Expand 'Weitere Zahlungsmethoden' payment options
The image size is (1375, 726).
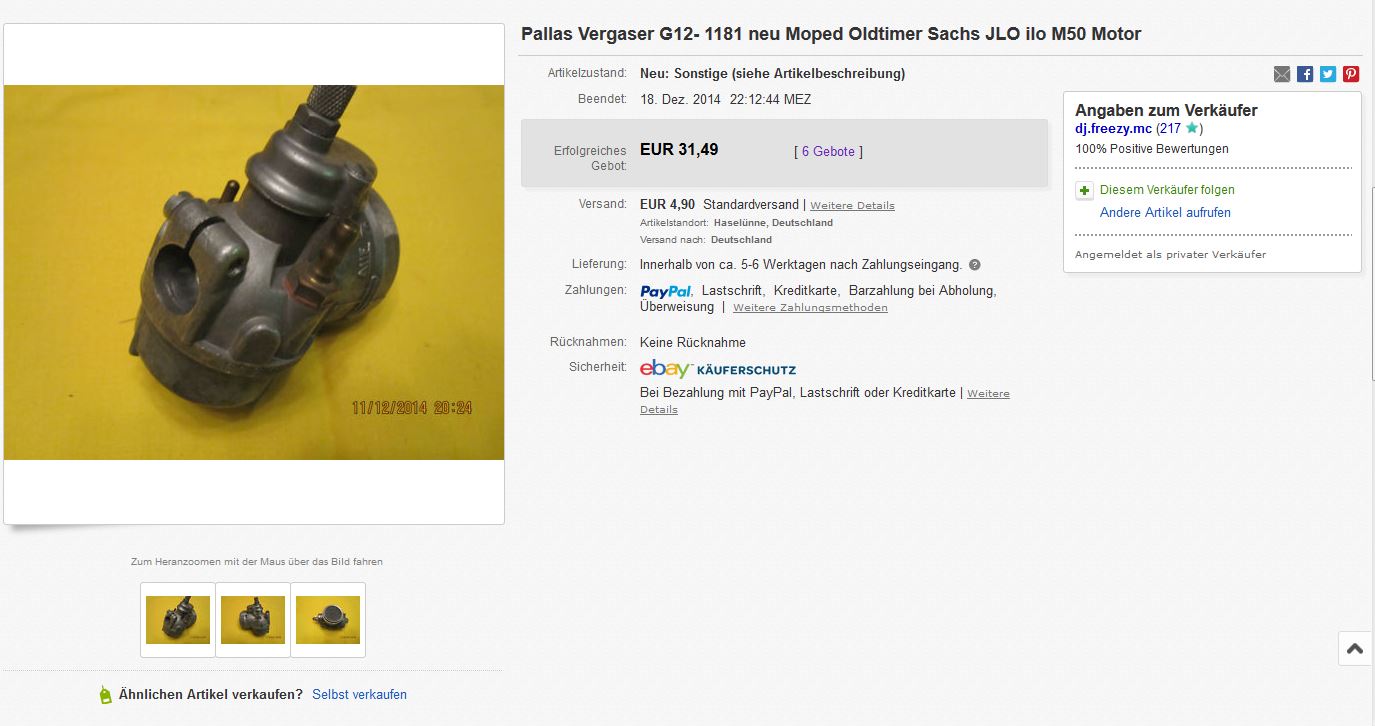coord(810,308)
